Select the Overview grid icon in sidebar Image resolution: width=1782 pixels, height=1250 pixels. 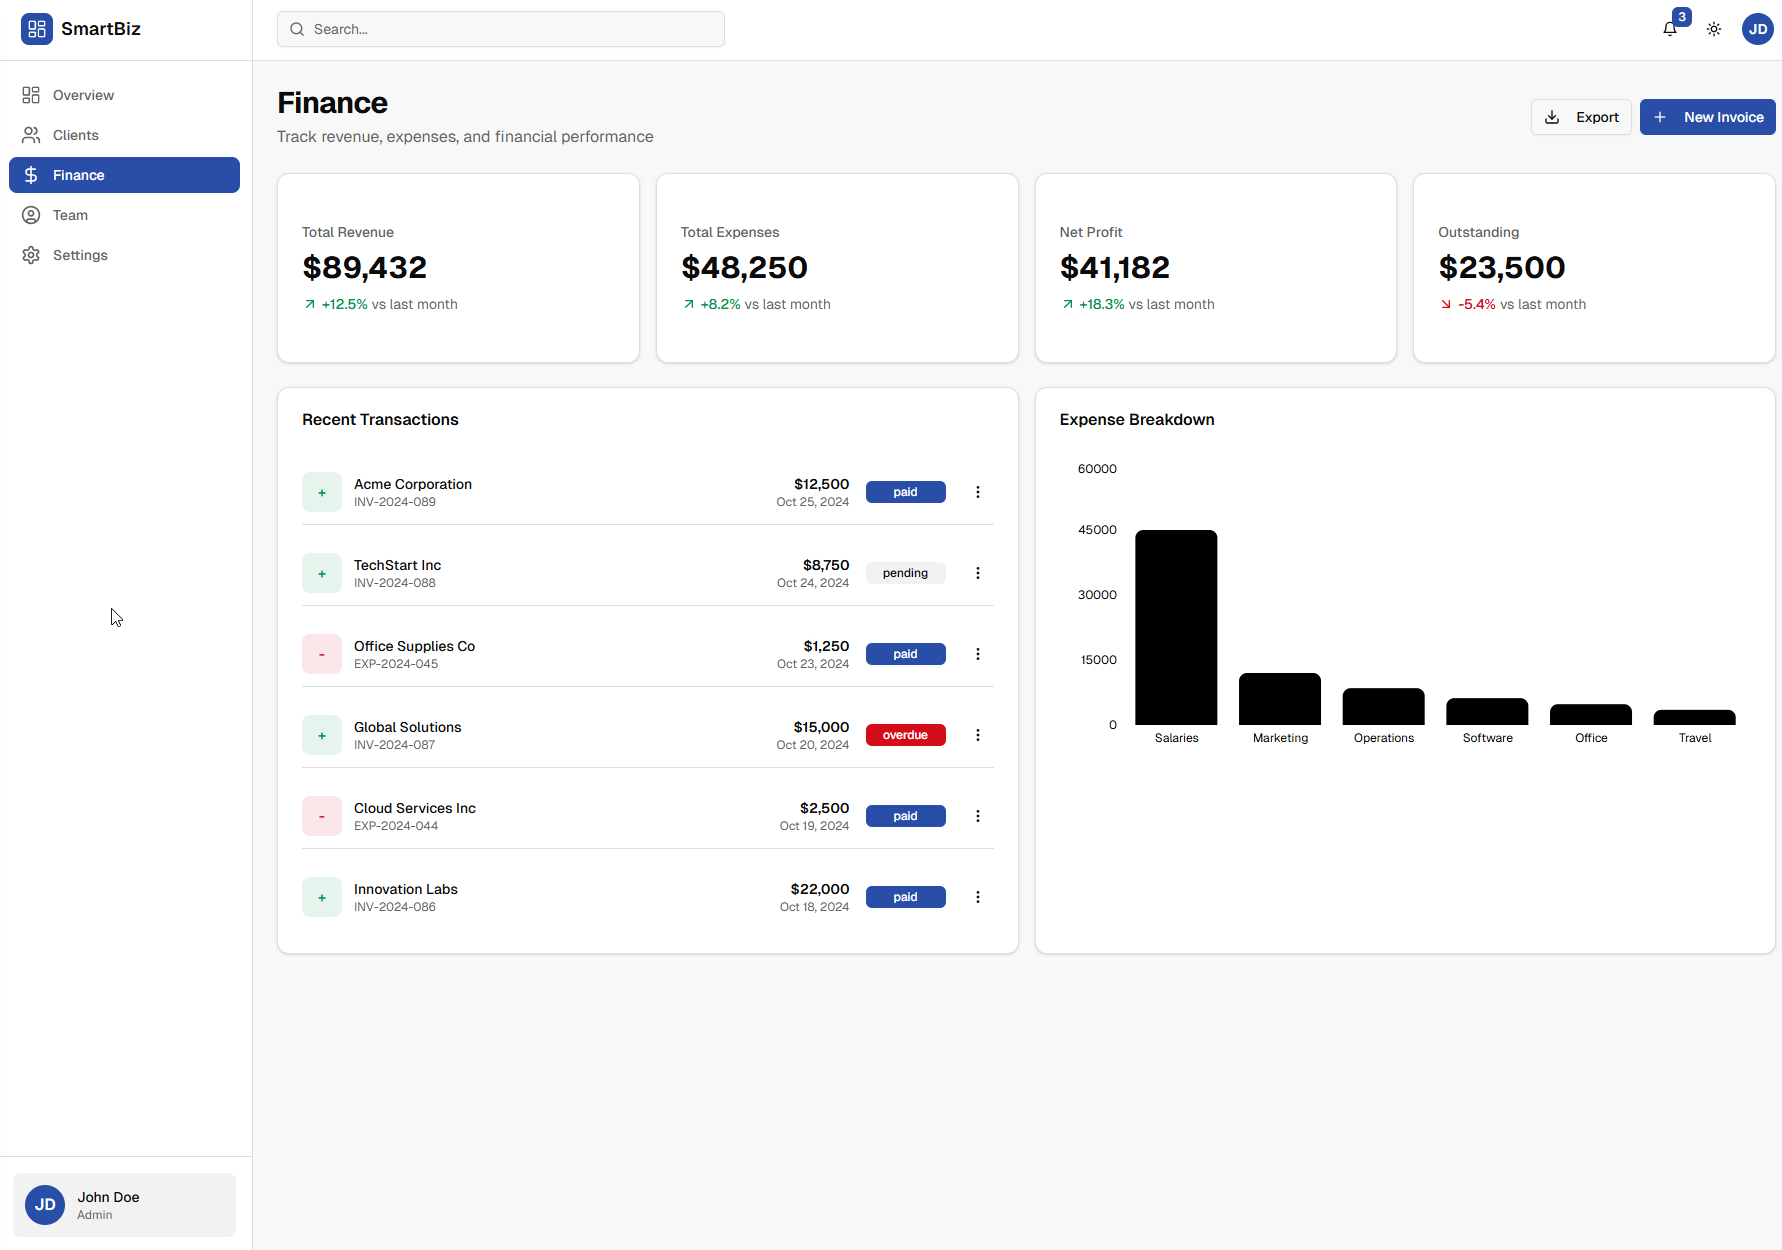point(31,94)
